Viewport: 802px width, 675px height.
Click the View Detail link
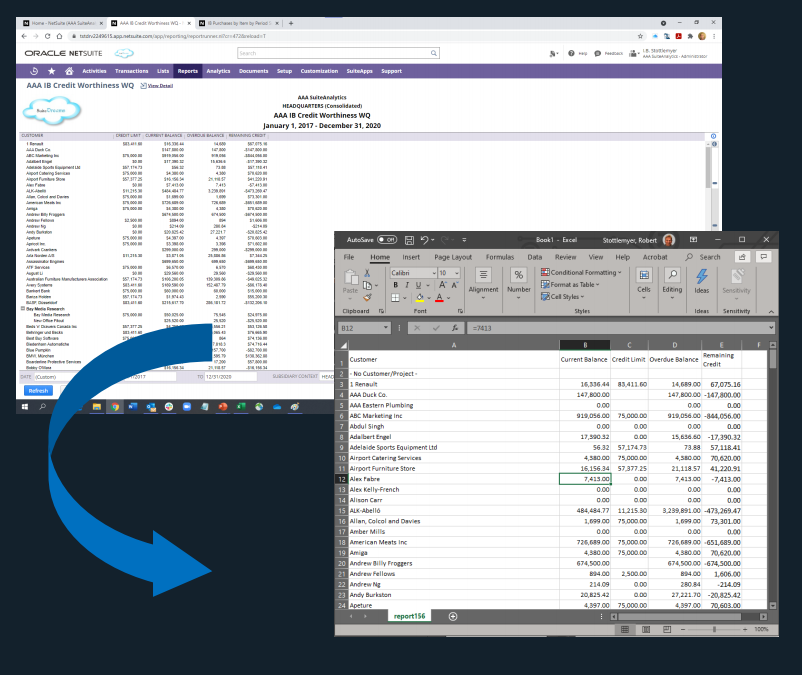(161, 87)
